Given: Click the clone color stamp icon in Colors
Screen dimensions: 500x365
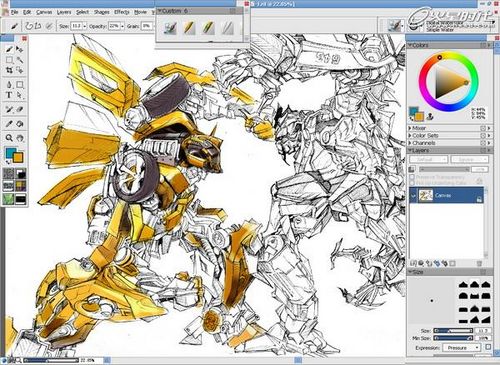Looking at the screenshot, I should tap(430, 116).
